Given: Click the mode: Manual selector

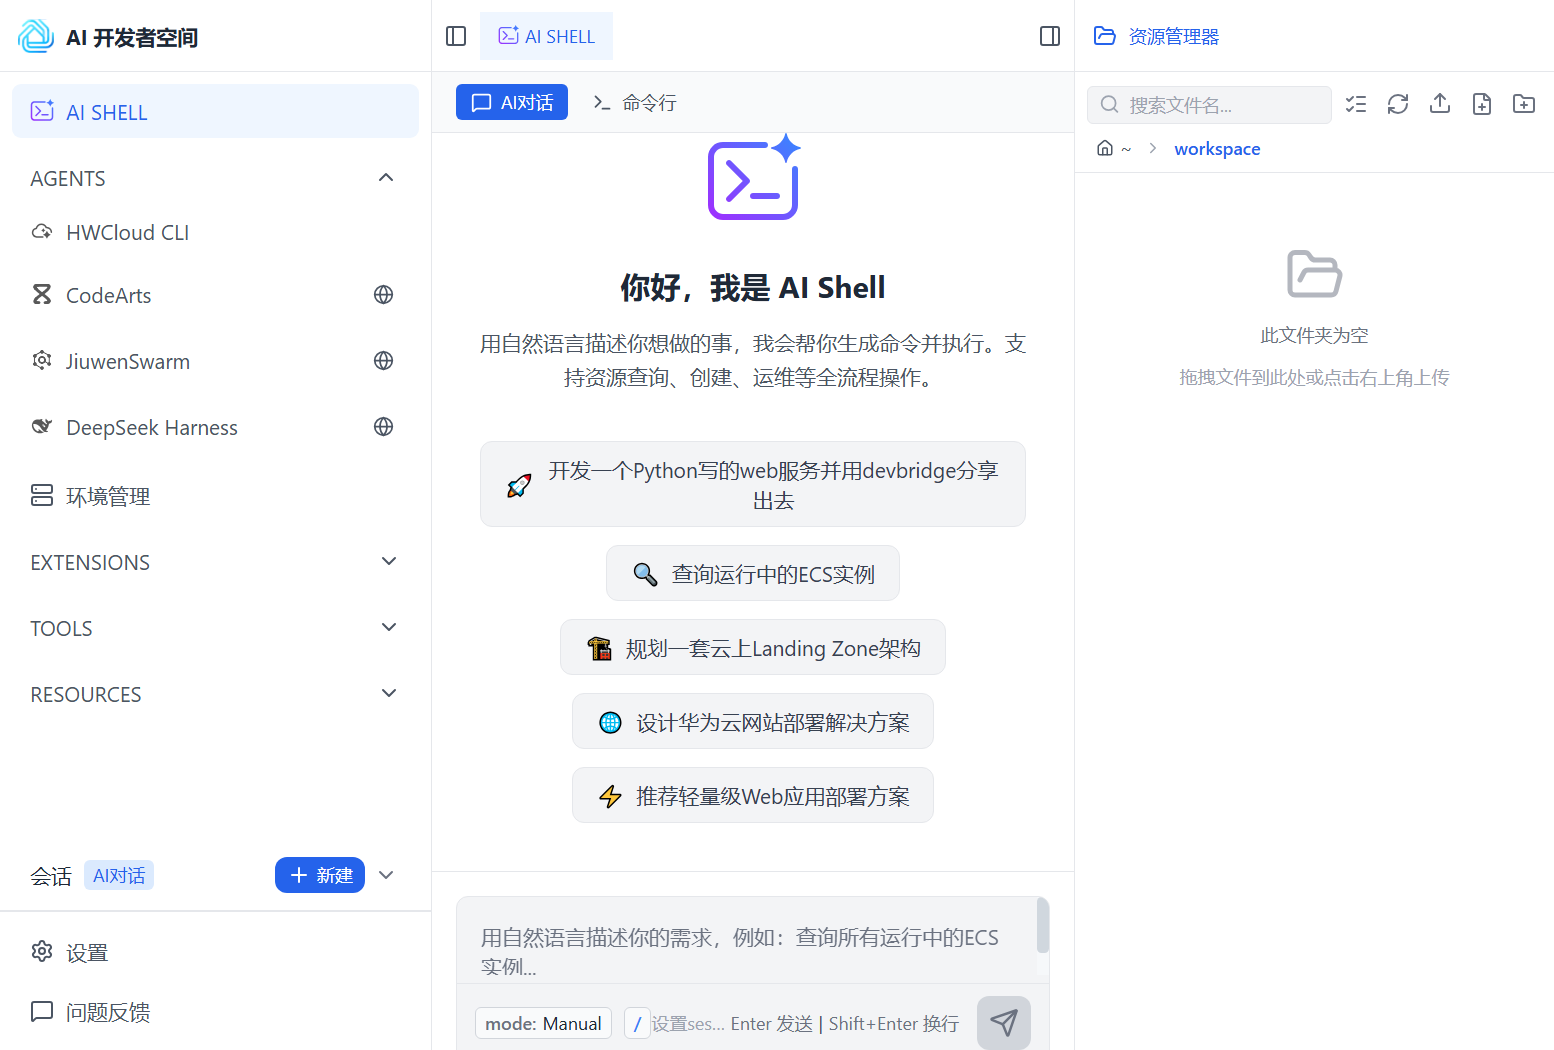Looking at the screenshot, I should (543, 1023).
